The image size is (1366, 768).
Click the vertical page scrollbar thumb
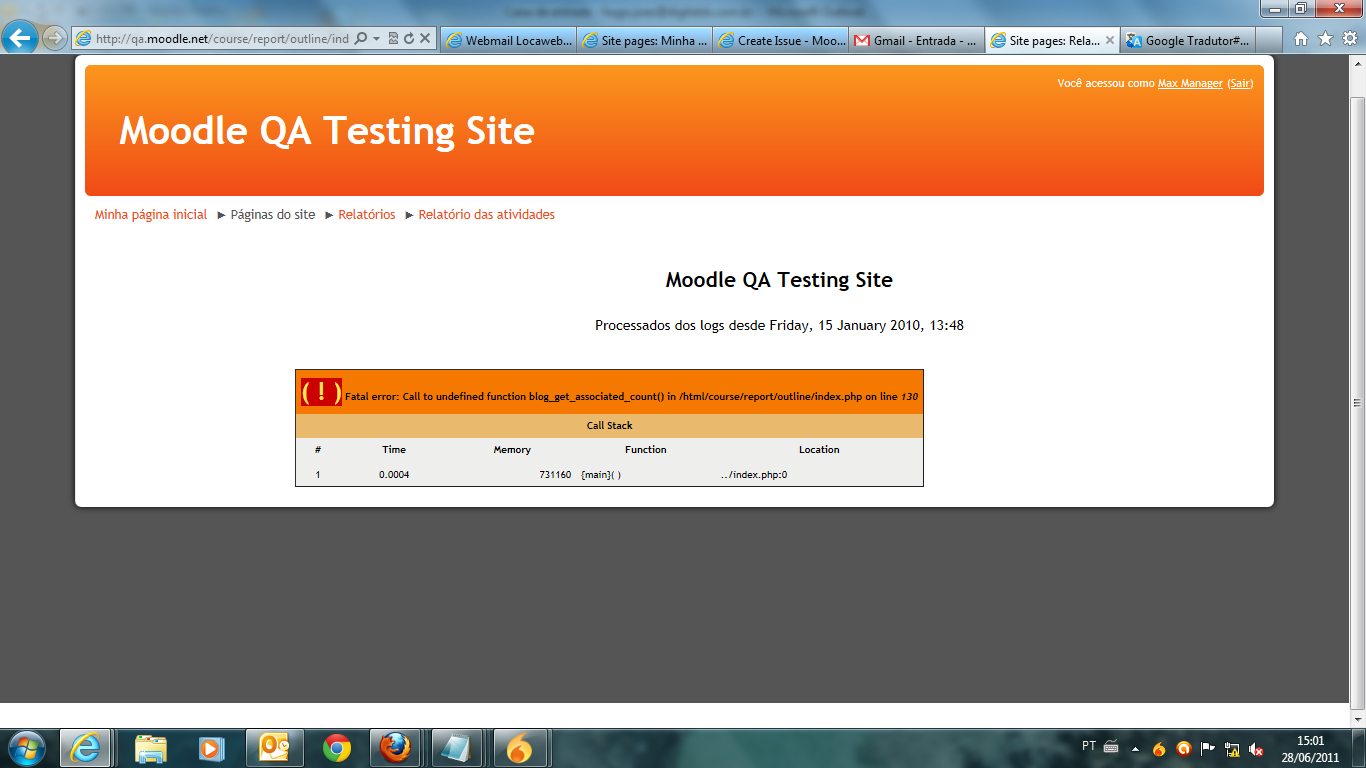[1357, 403]
